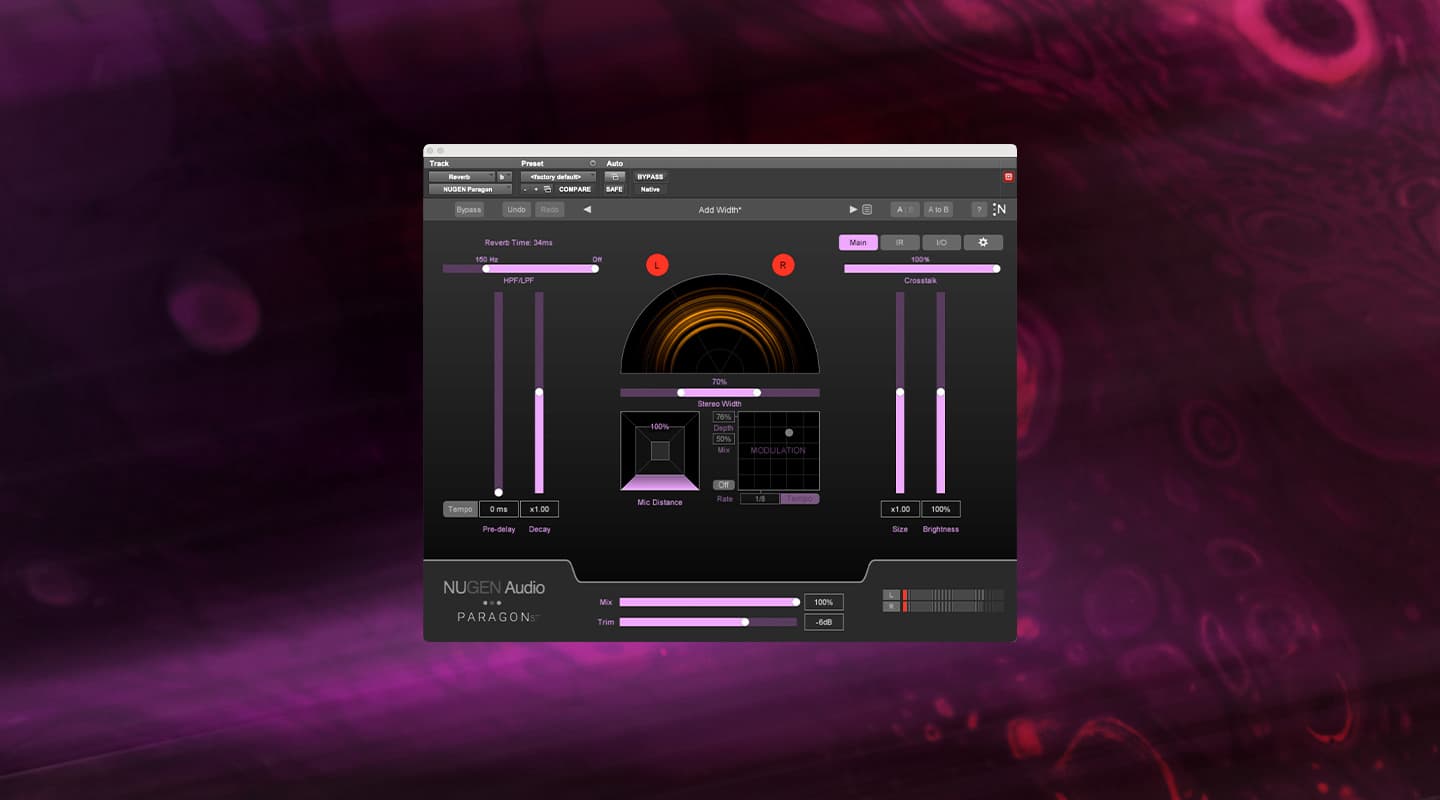Go to previous preset with left arrow
Image resolution: width=1440 pixels, height=800 pixels.
coord(587,210)
